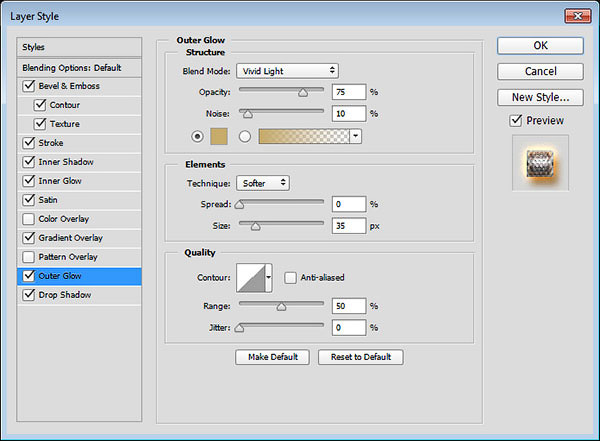This screenshot has width=600, height=441.
Task: Click the Range slider handle
Action: pos(281,306)
